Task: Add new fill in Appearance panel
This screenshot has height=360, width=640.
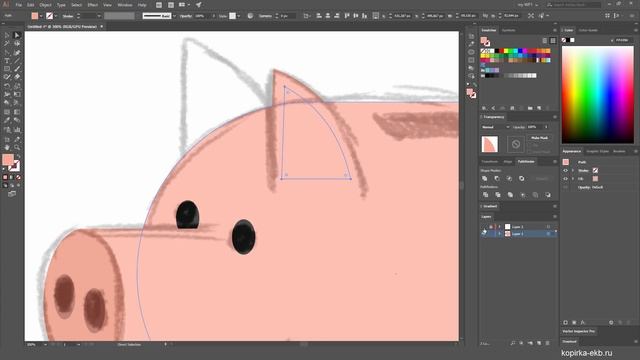Action: coord(574,322)
